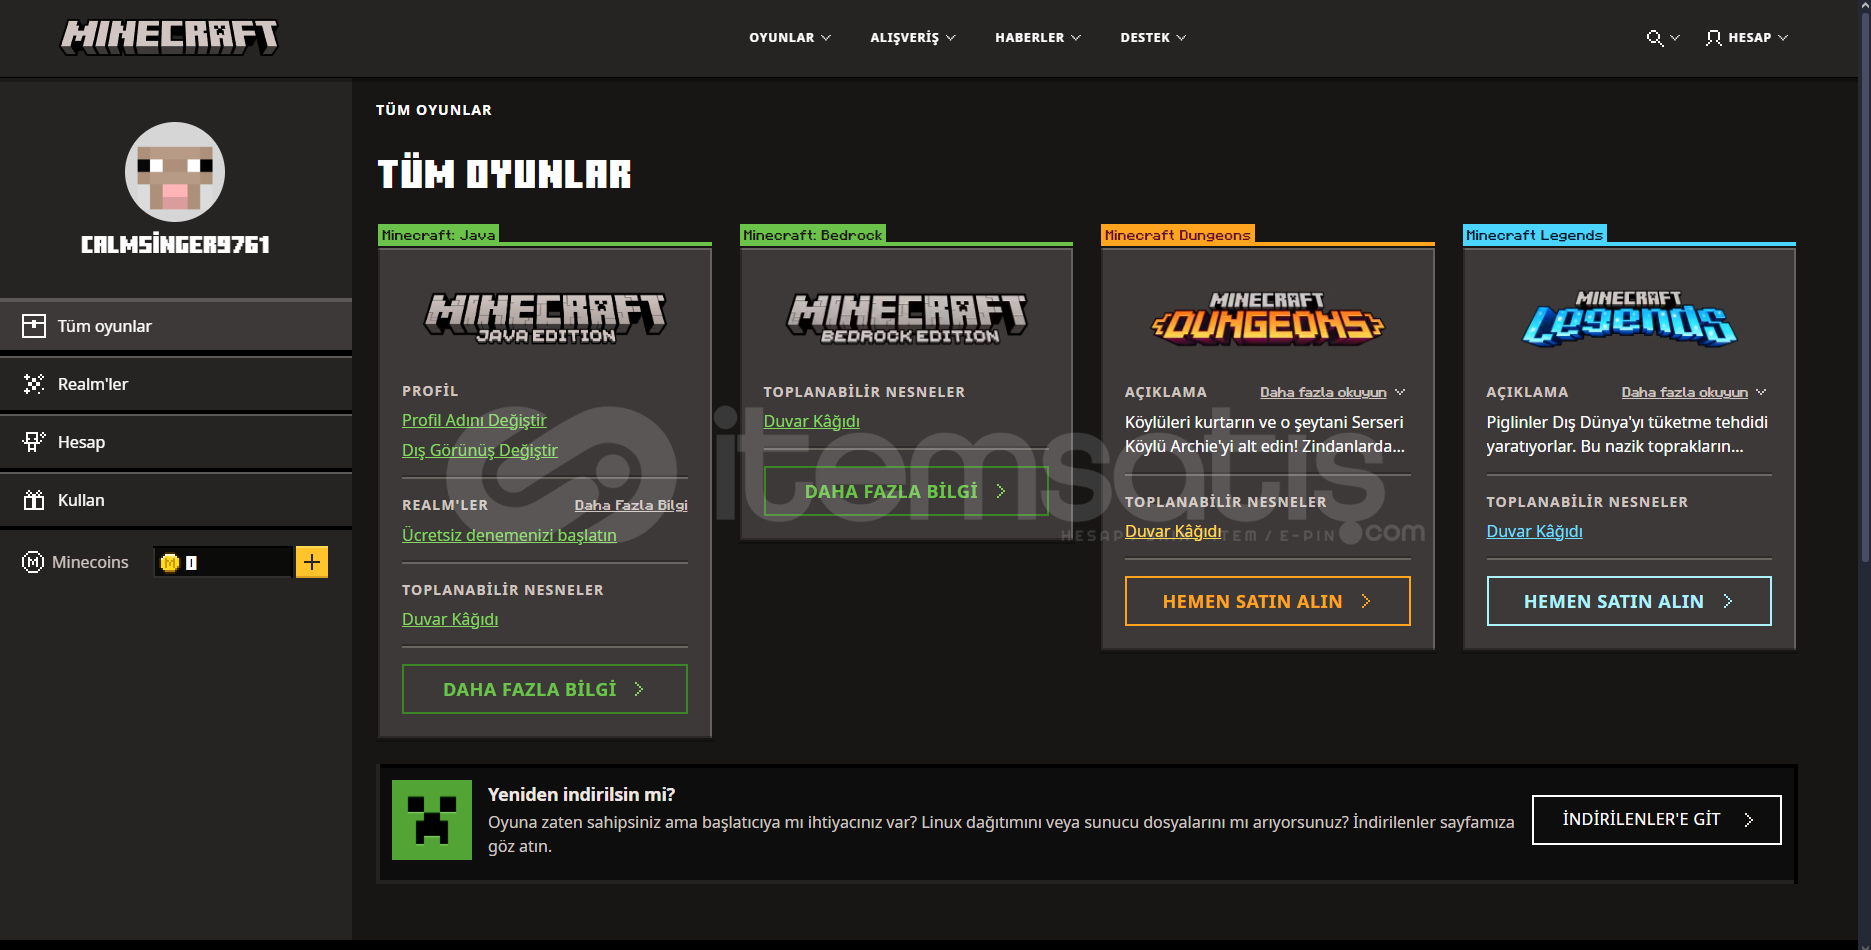
Task: Click the Minecraft Dungeons logo
Action: click(1267, 319)
